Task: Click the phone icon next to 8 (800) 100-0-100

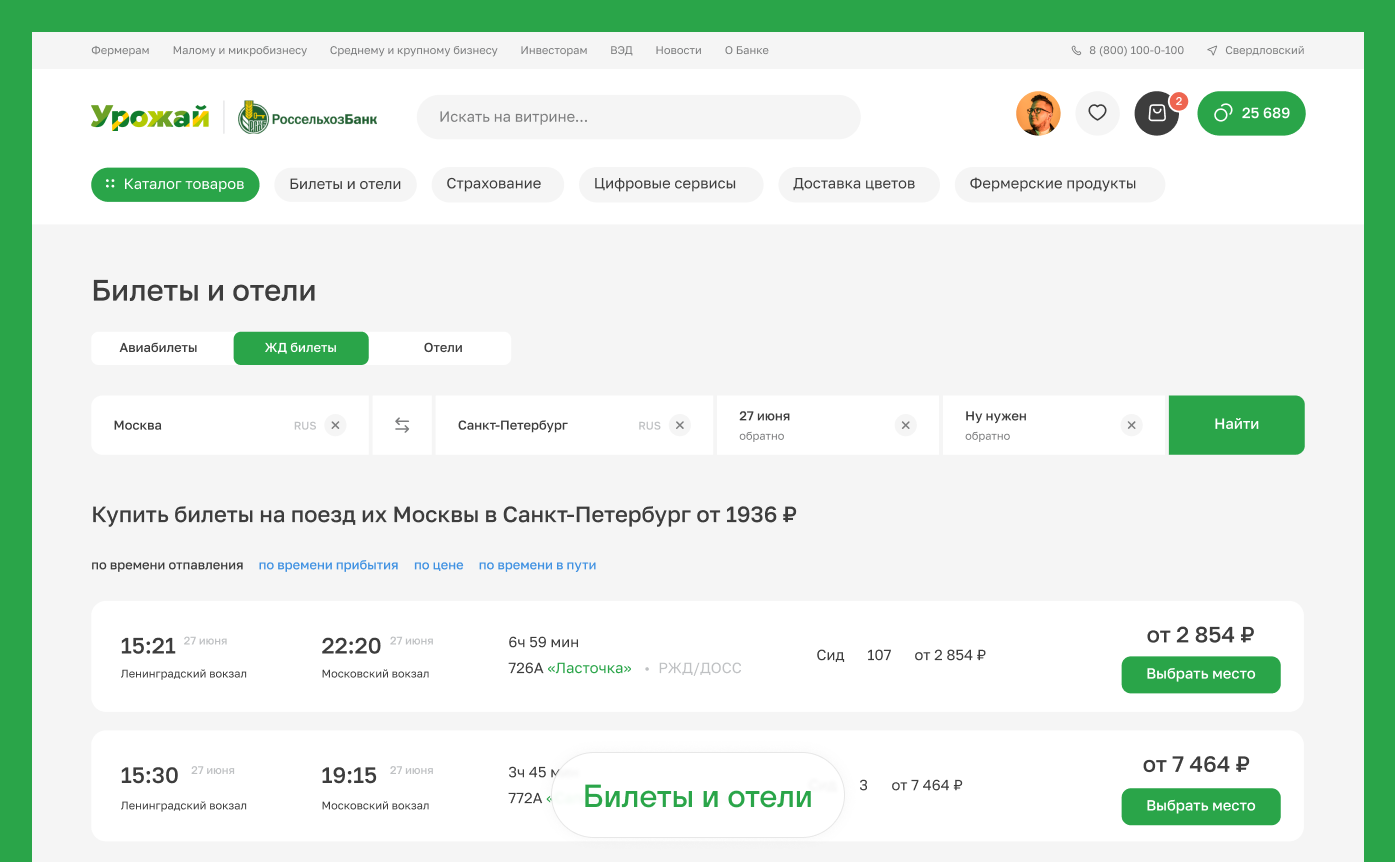Action: (1076, 49)
